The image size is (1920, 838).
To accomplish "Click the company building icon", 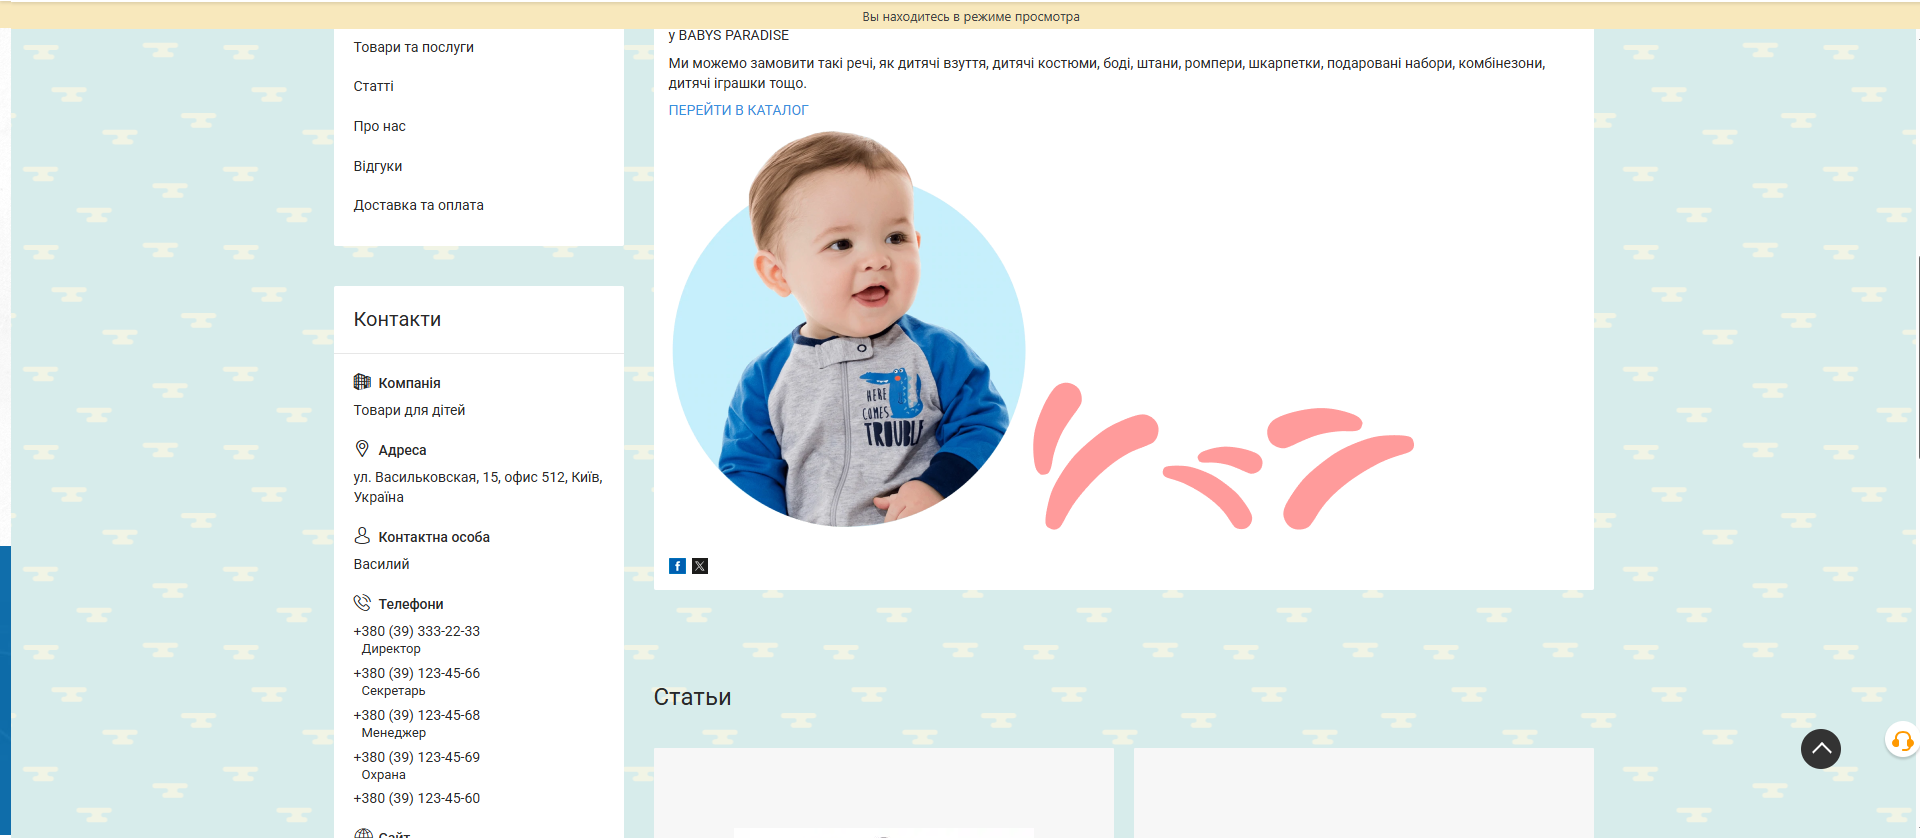I will pos(362,382).
